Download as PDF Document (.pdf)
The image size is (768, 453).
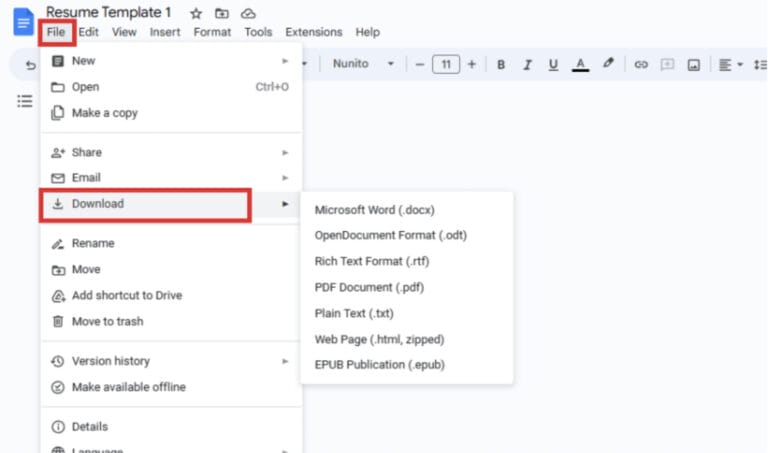click(x=407, y=287)
